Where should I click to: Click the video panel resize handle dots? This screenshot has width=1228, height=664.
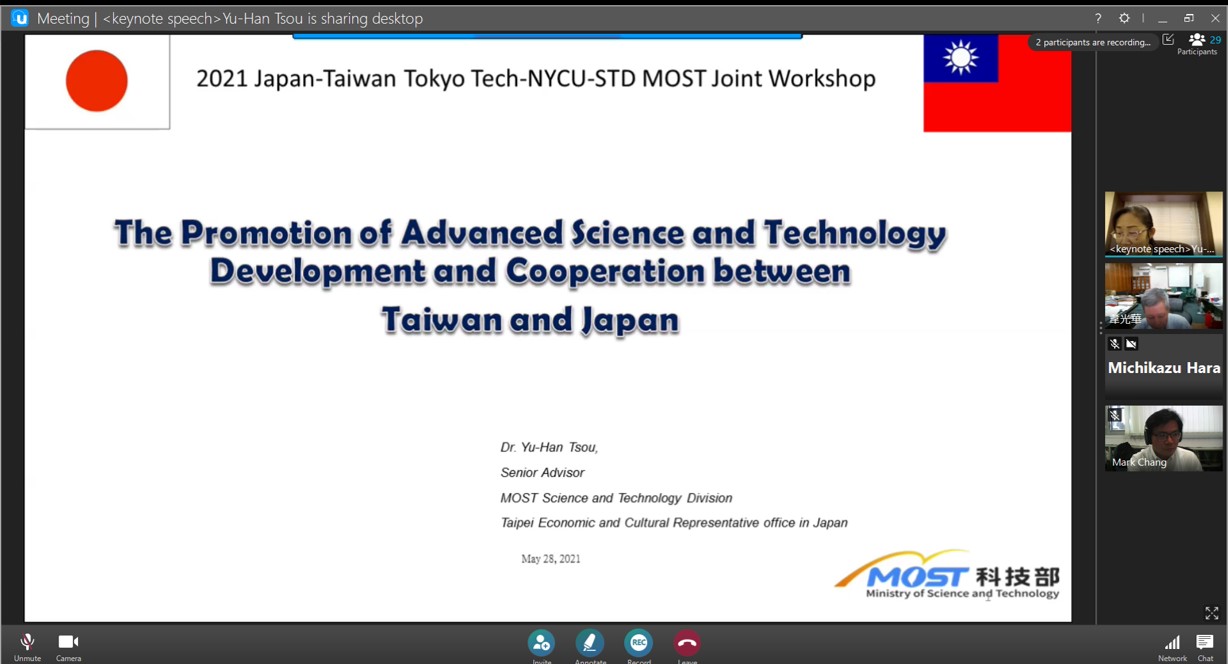pyautogui.click(x=1100, y=328)
